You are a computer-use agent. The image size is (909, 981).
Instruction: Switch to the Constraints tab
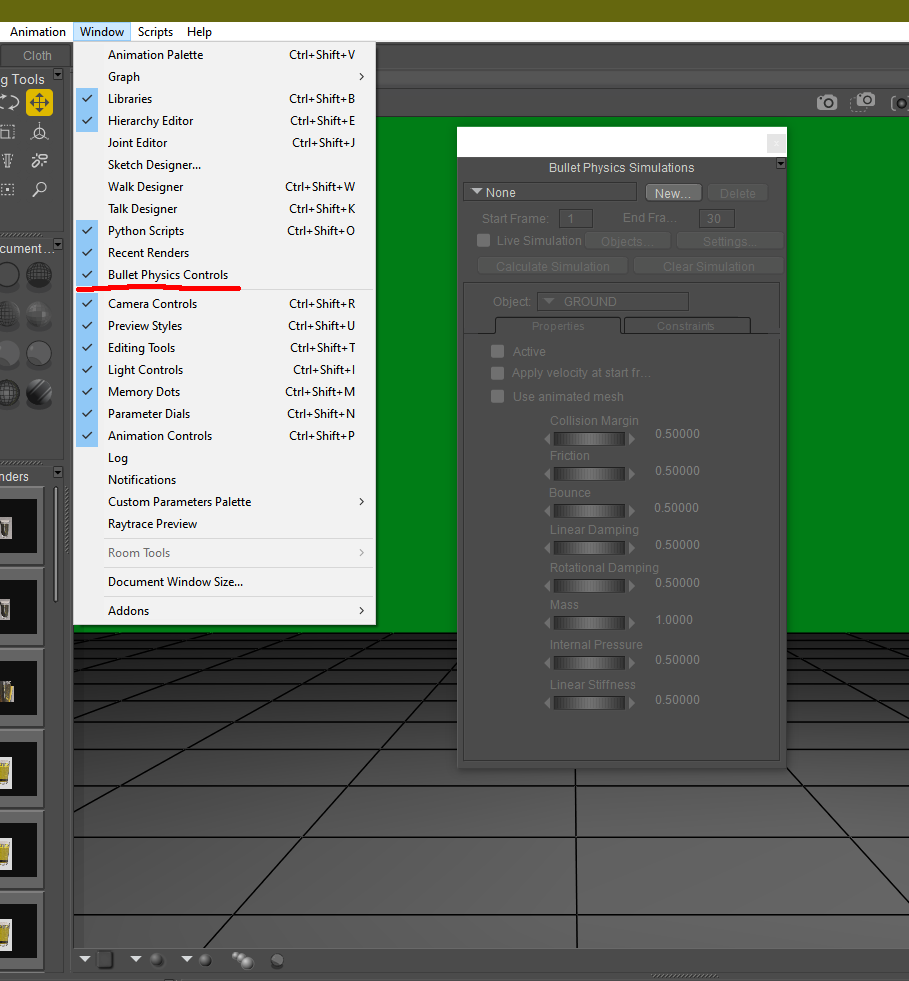tap(686, 326)
